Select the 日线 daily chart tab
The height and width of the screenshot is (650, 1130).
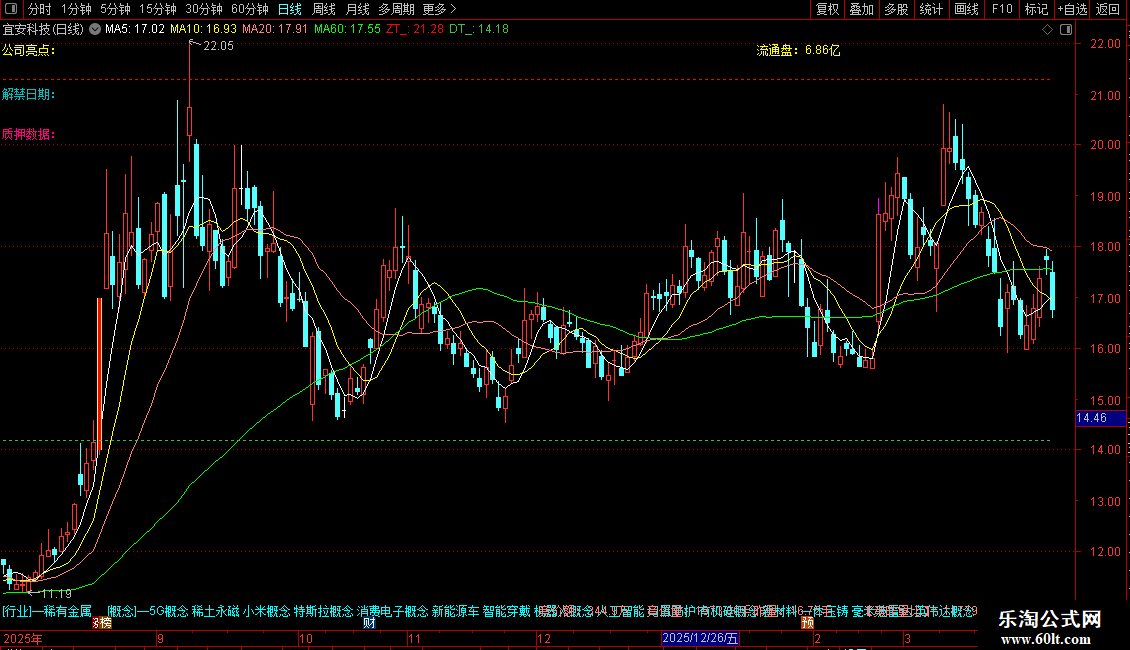pos(290,9)
